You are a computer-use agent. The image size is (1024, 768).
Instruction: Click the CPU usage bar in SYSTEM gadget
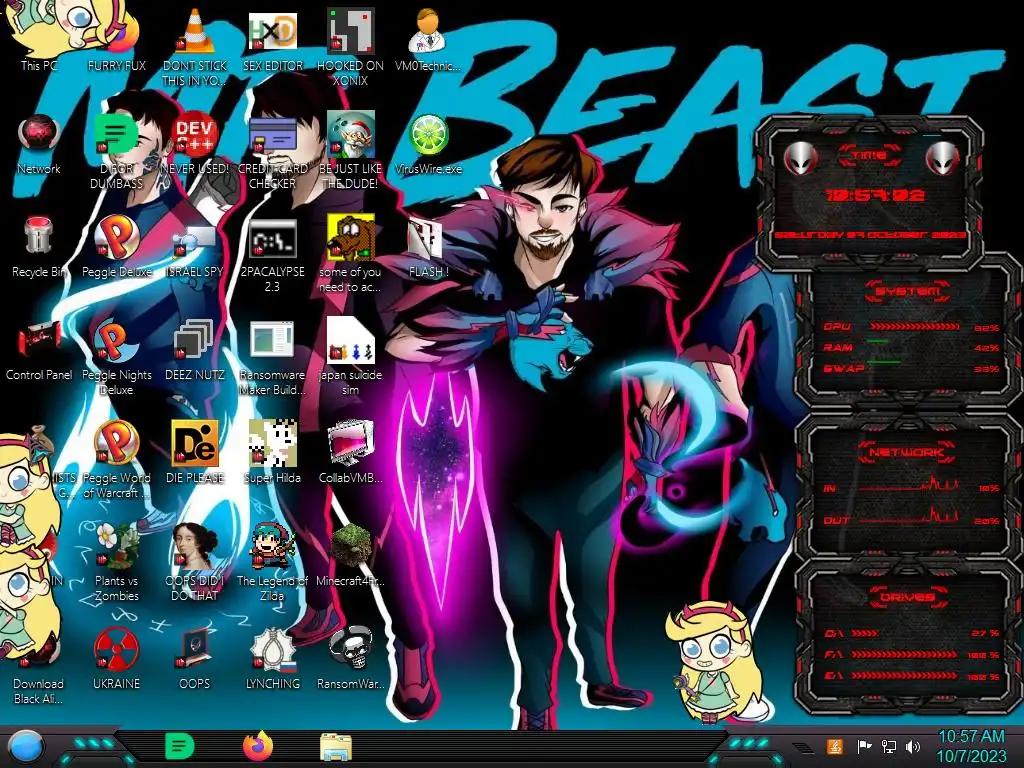914,327
